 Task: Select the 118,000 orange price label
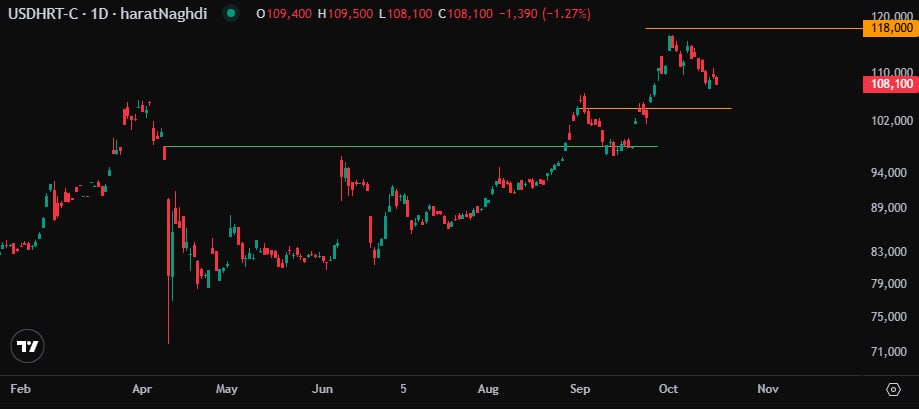click(x=887, y=30)
